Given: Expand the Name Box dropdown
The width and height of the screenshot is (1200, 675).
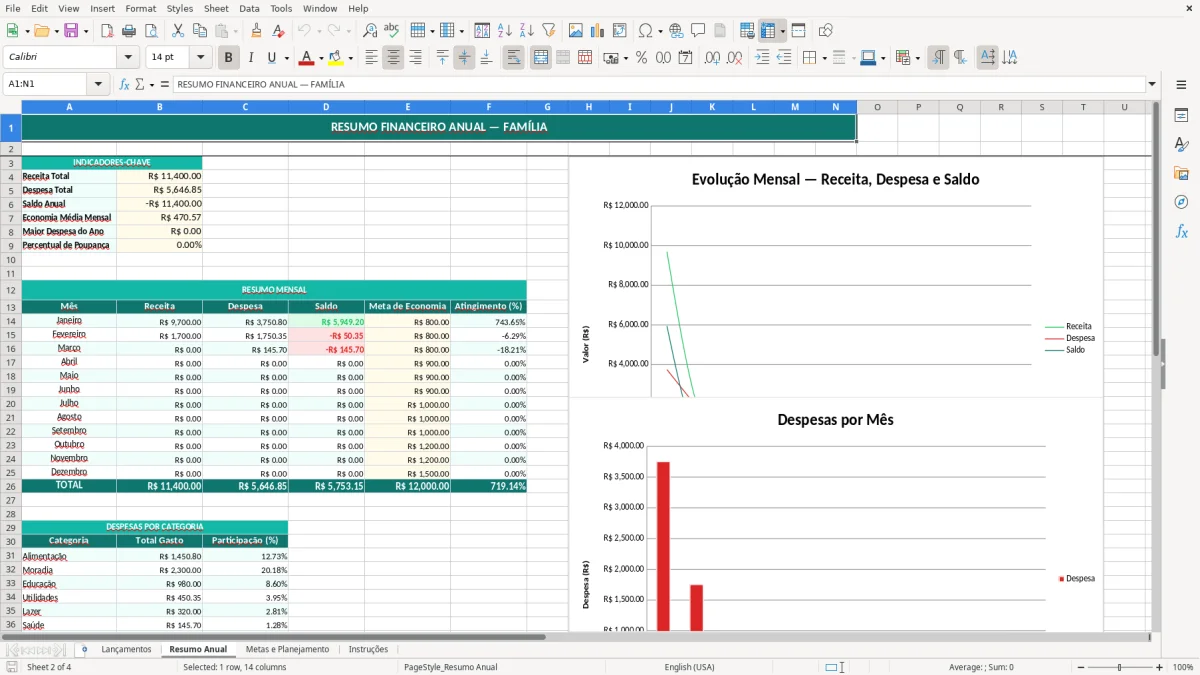Looking at the screenshot, I should [x=98, y=84].
